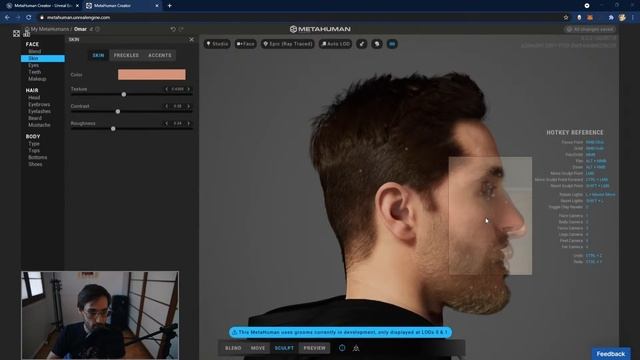Select Blend under Face
Image resolution: width=640 pixels, height=360 pixels.
click(35, 51)
